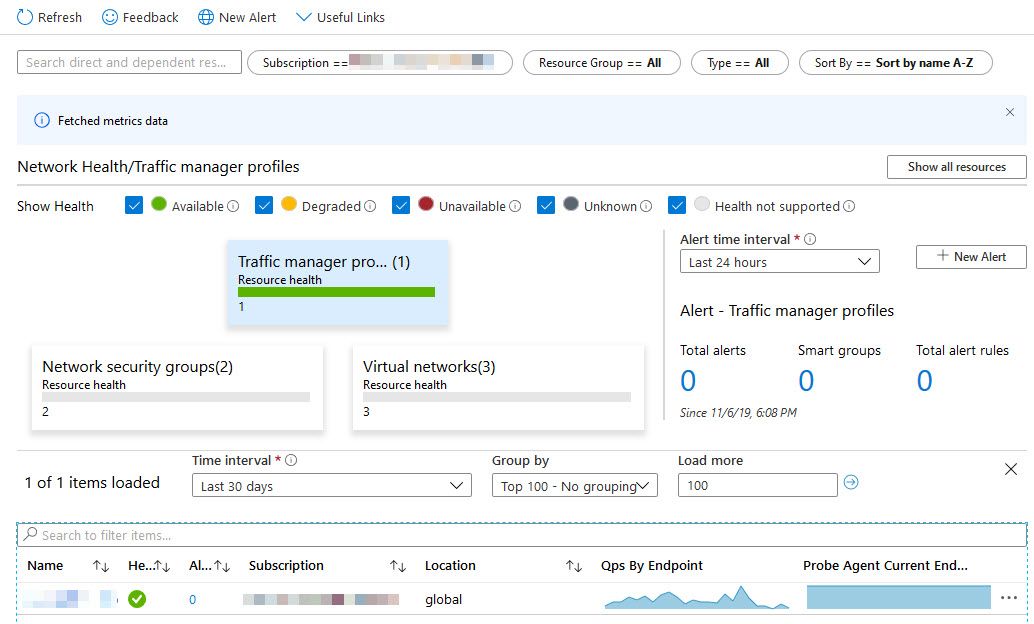Click the load more arrow icon
The image size is (1034, 624).
coord(851,483)
